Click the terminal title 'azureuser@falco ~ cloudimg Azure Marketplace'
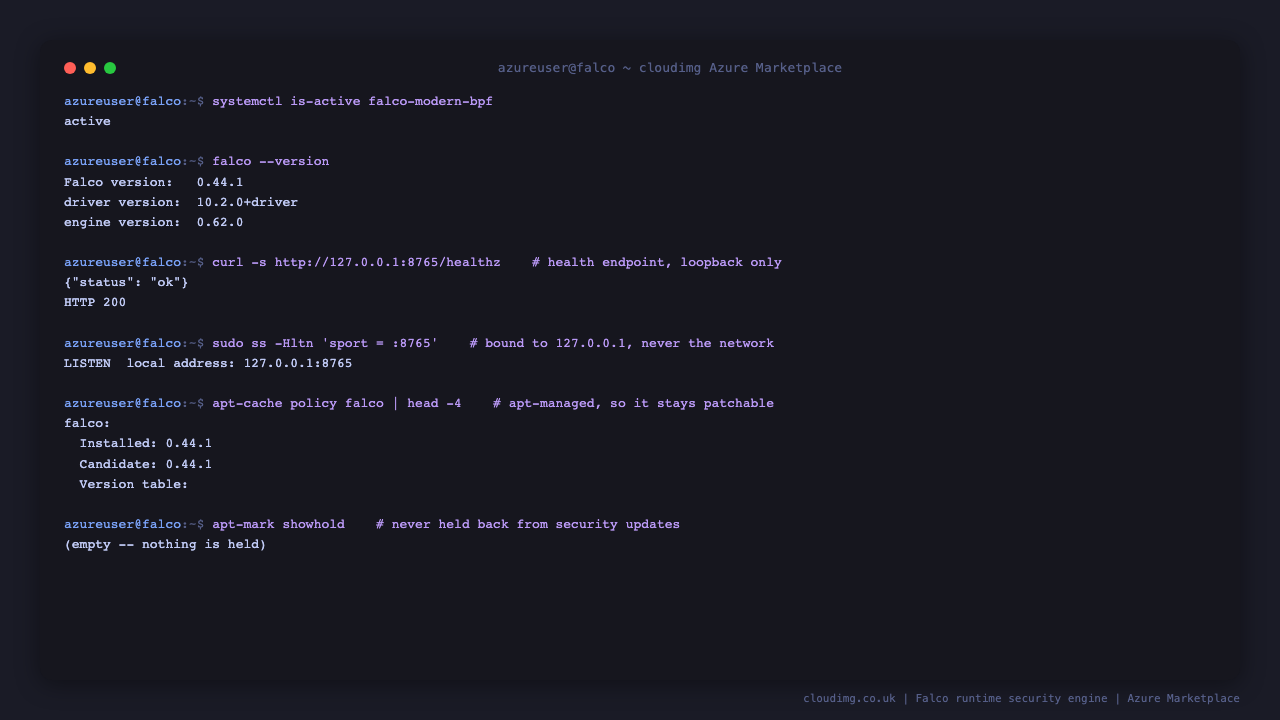This screenshot has width=1280, height=720. pyautogui.click(x=670, y=68)
